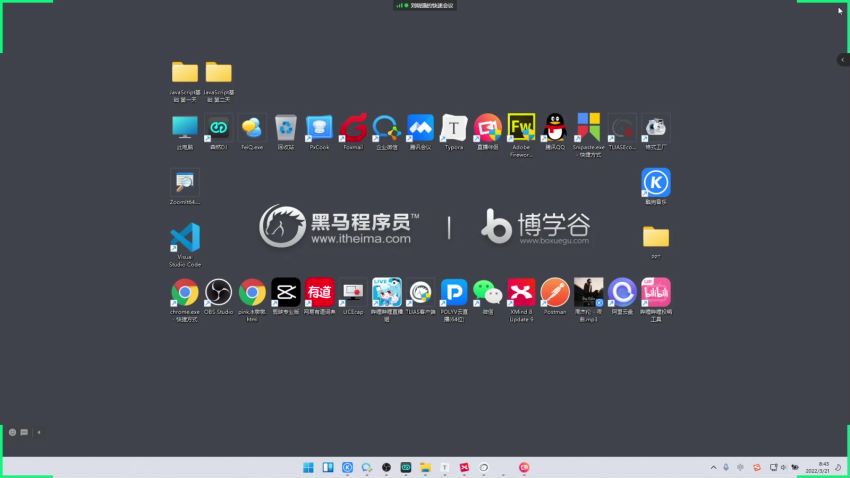Open the first JavaScript folder on the desktop
Screen dimensions: 850x478
[185, 73]
